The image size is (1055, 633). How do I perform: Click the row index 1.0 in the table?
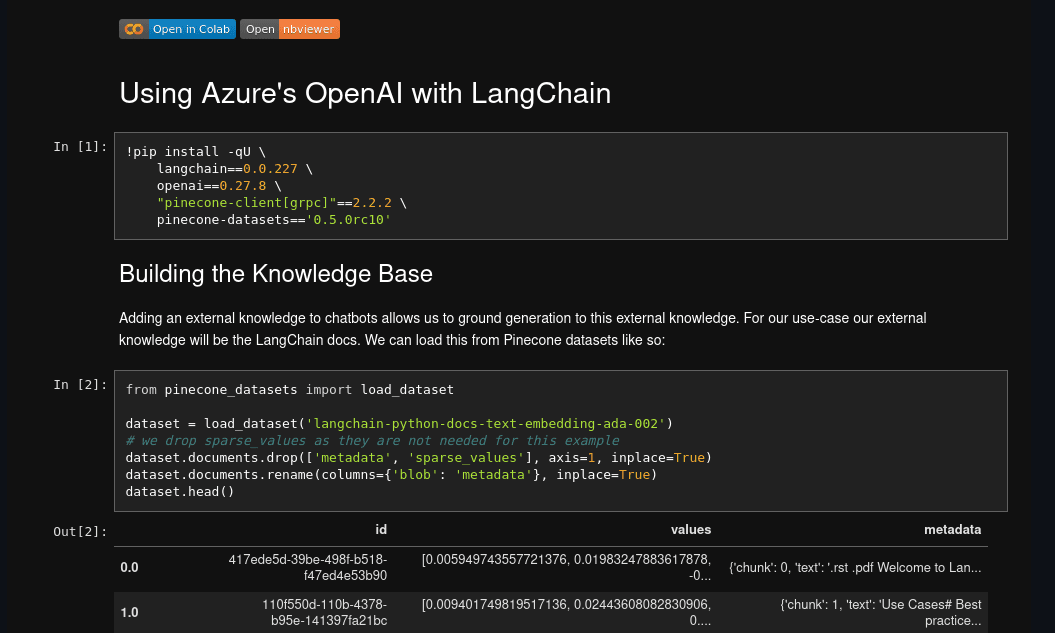click(x=129, y=612)
